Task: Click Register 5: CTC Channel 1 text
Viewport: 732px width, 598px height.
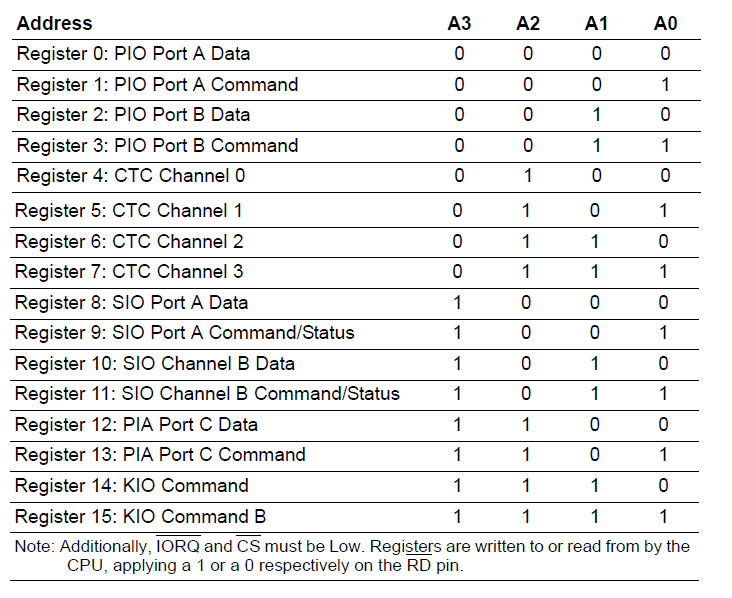Action: point(129,211)
